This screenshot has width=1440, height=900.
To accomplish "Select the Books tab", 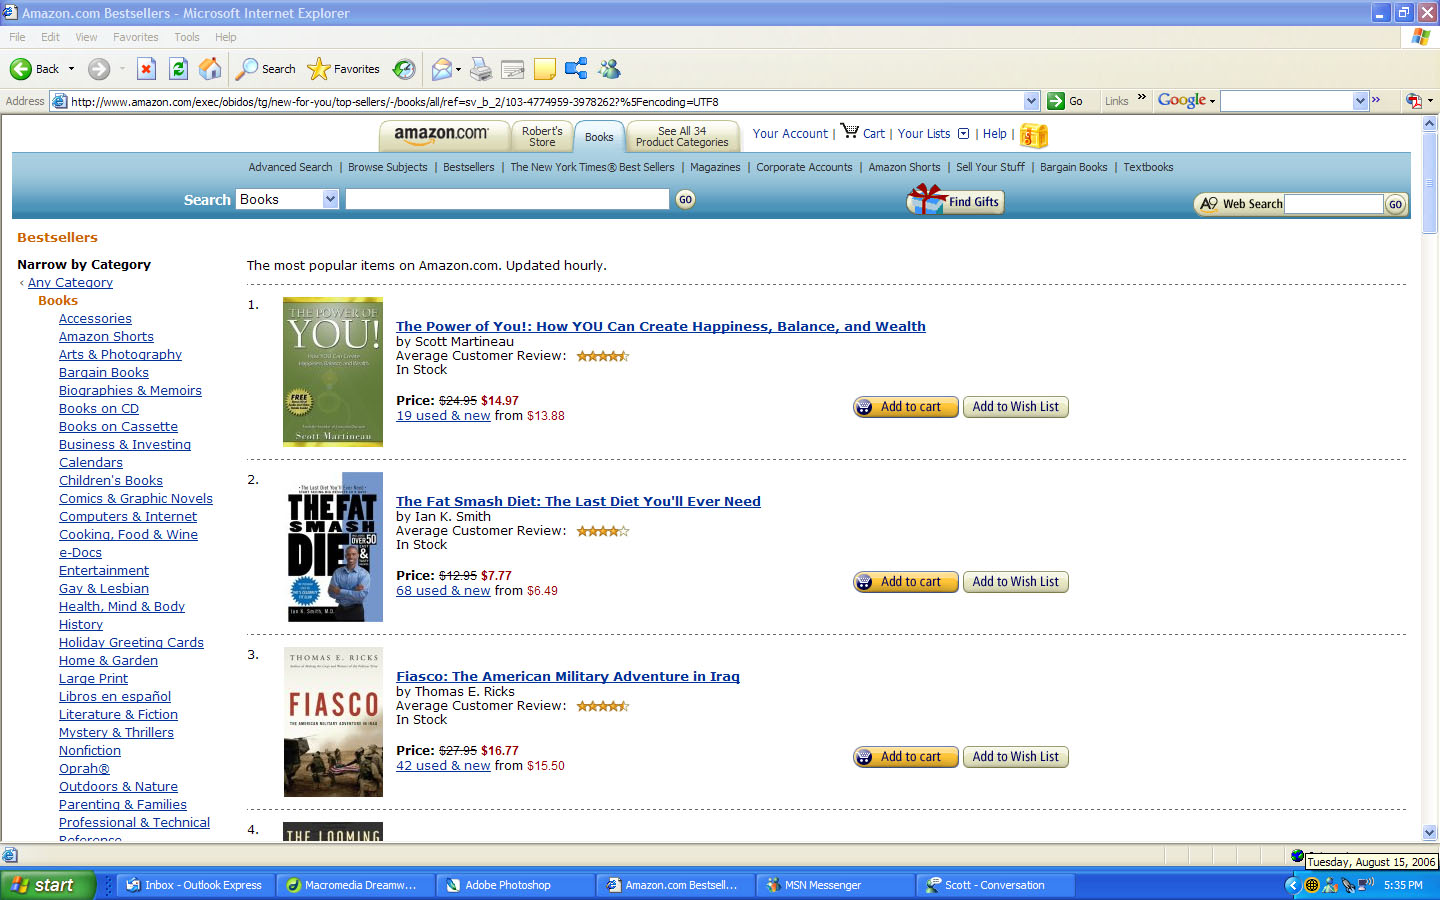I will tap(599, 137).
